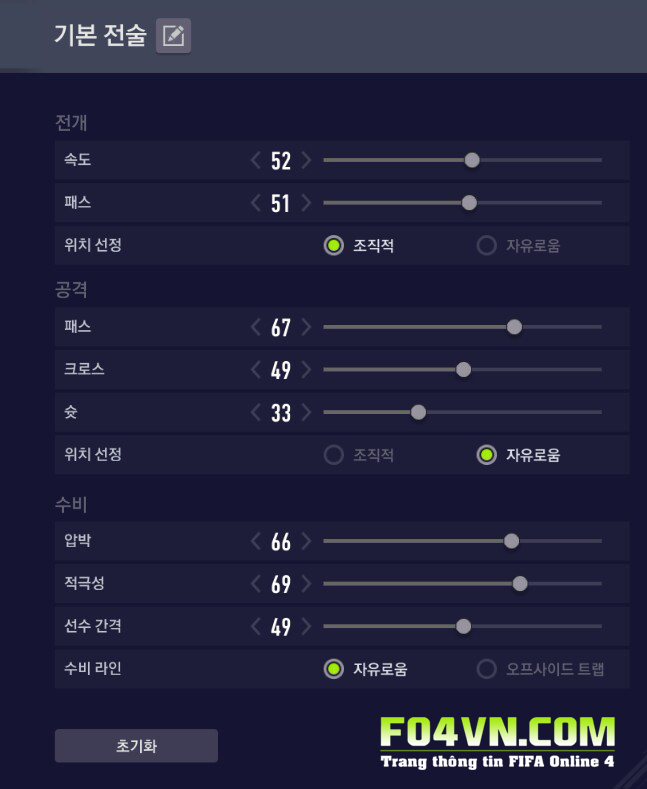Increase 공격 패스 value with right arrow
Screen dimensions: 647x789
point(306,327)
